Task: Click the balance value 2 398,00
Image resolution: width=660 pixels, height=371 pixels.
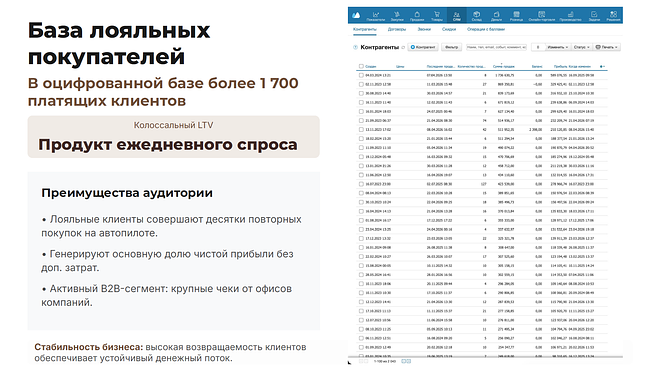Action: (x=535, y=130)
